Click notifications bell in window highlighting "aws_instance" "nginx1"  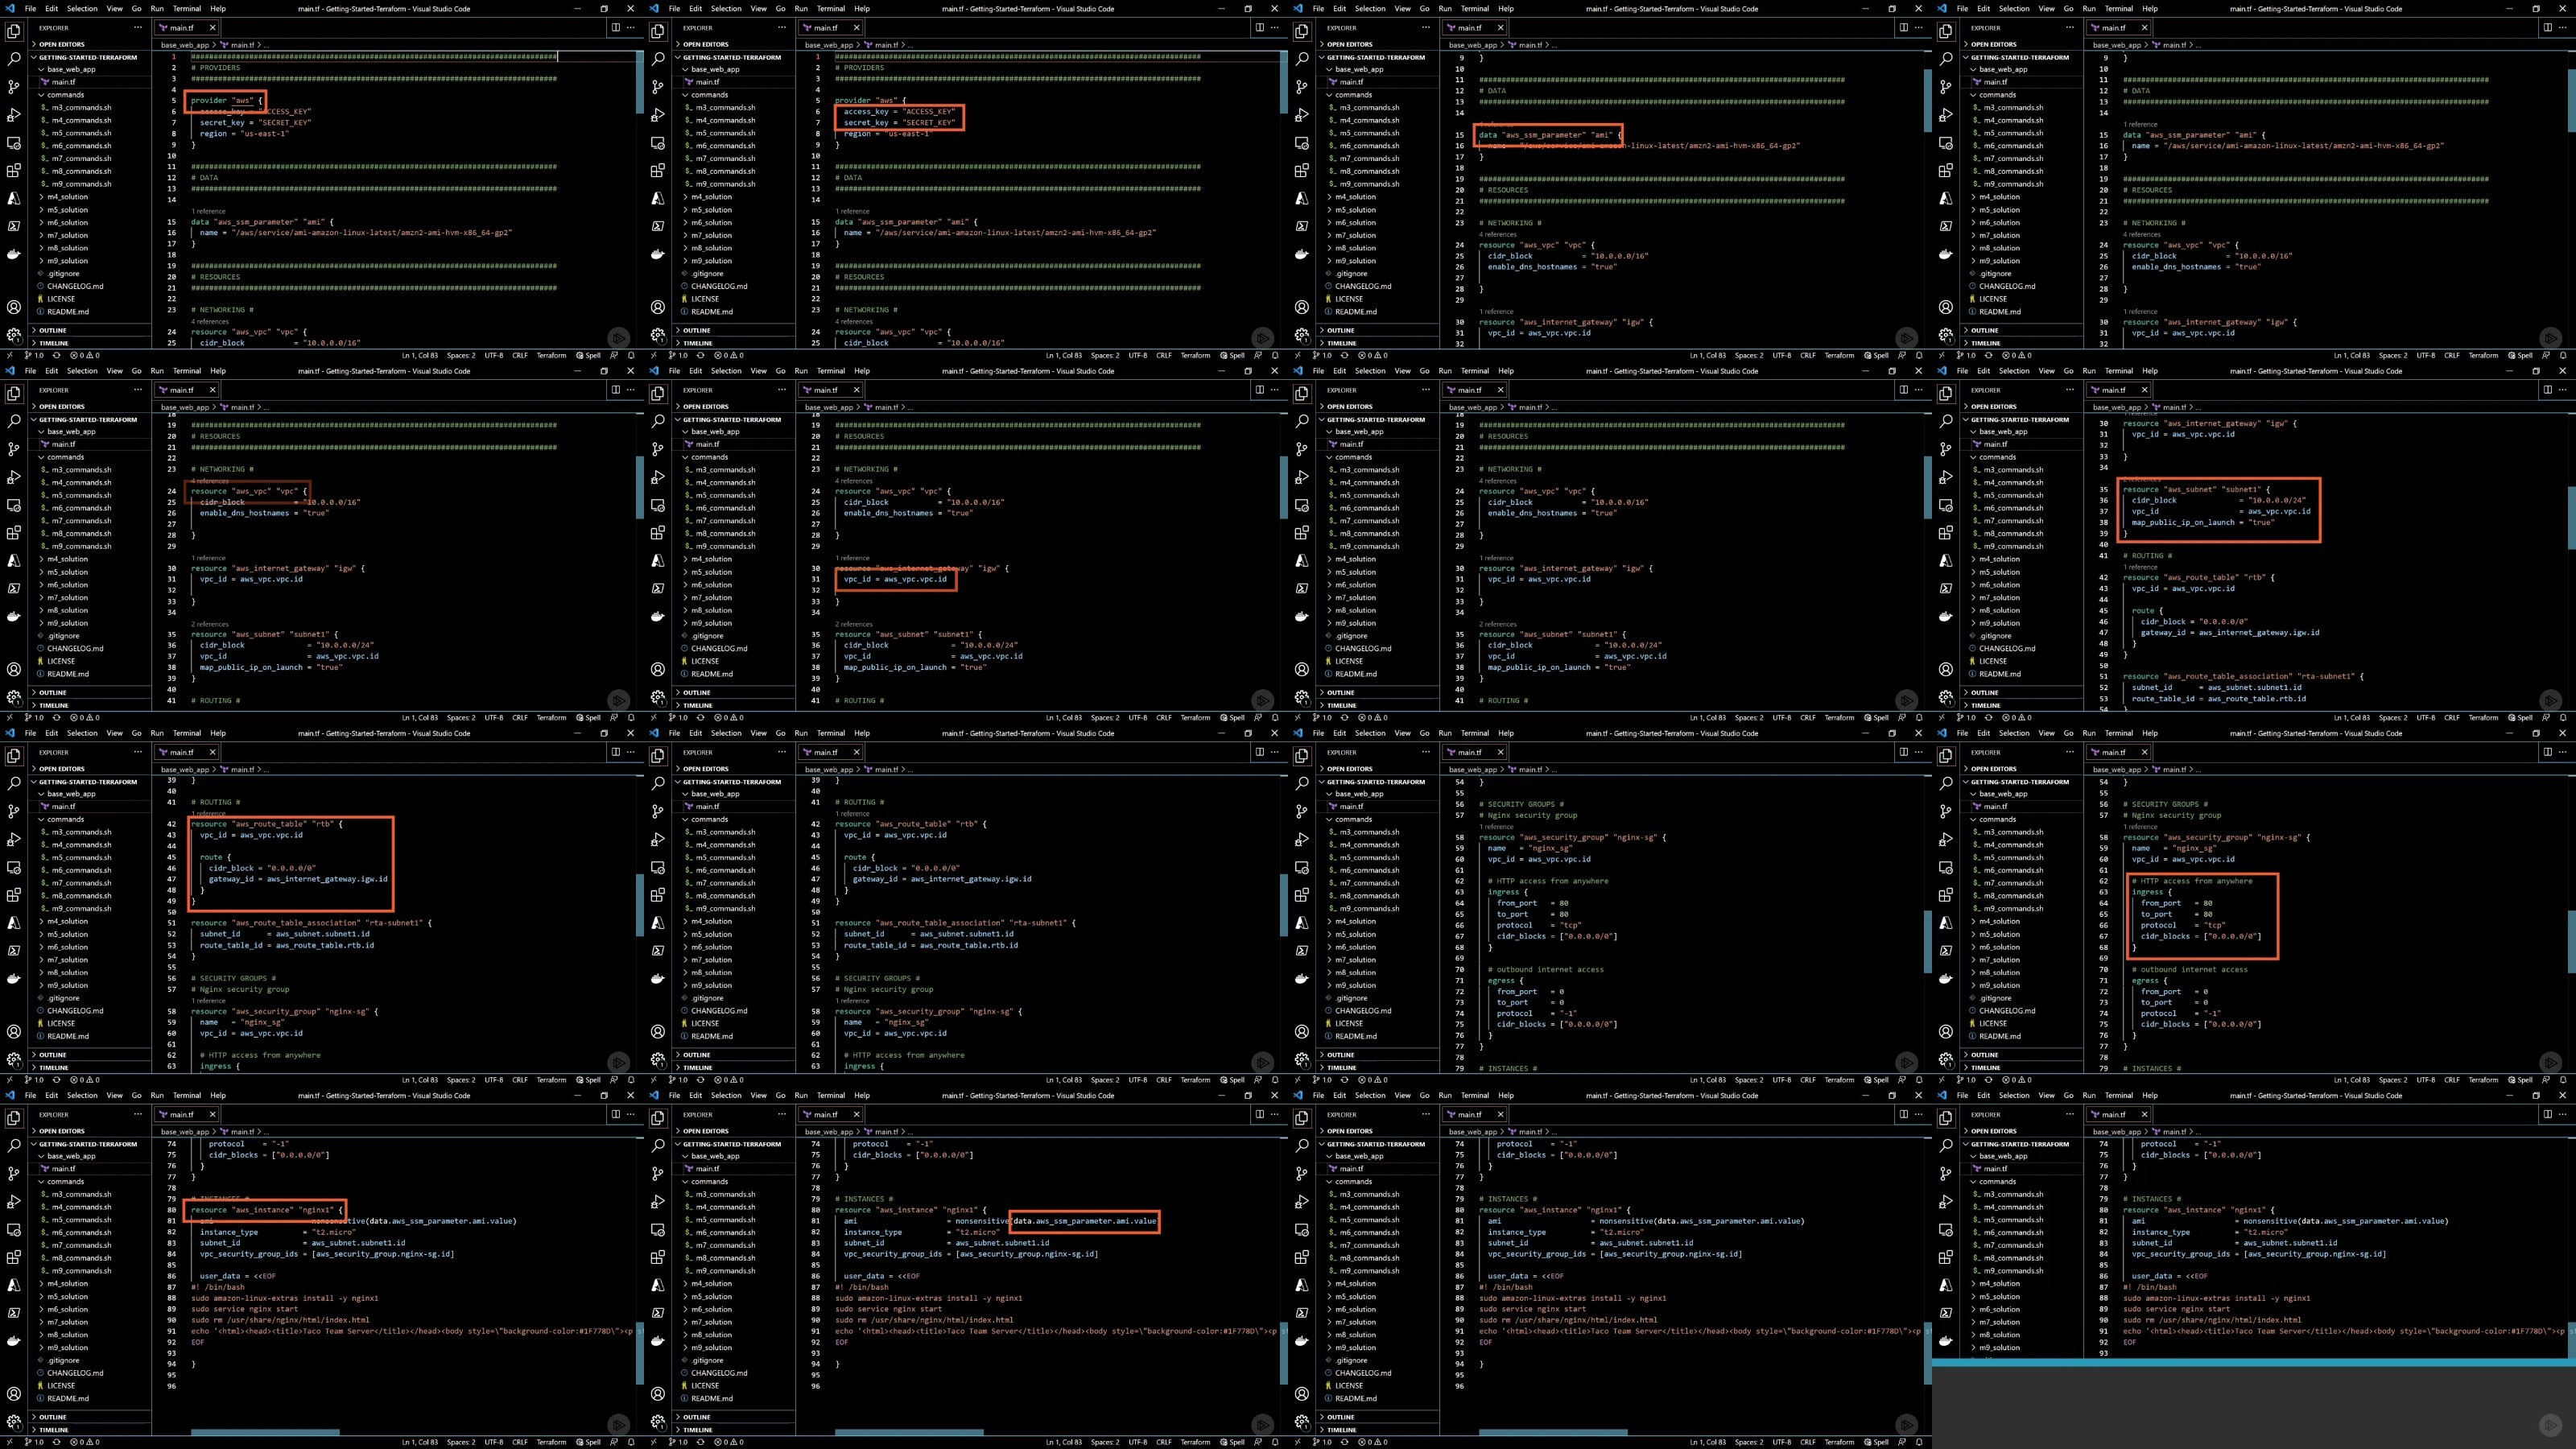click(x=631, y=1442)
